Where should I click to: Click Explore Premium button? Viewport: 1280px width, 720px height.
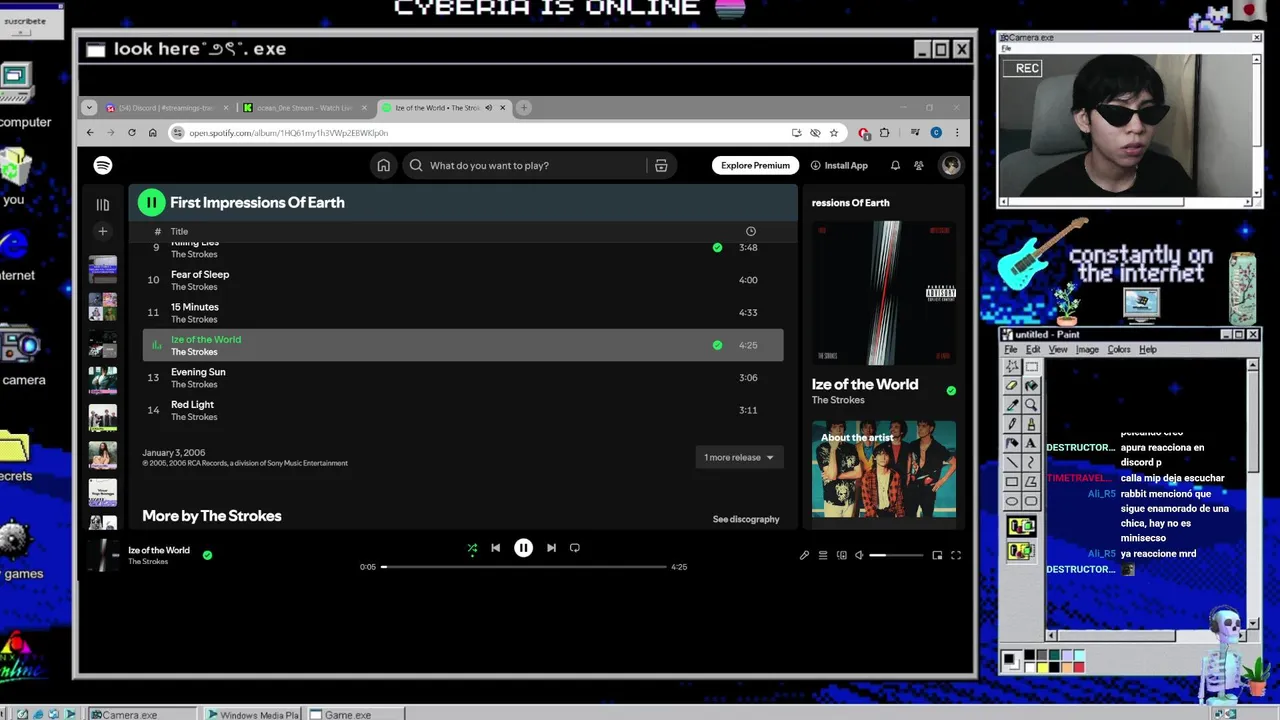click(x=755, y=165)
